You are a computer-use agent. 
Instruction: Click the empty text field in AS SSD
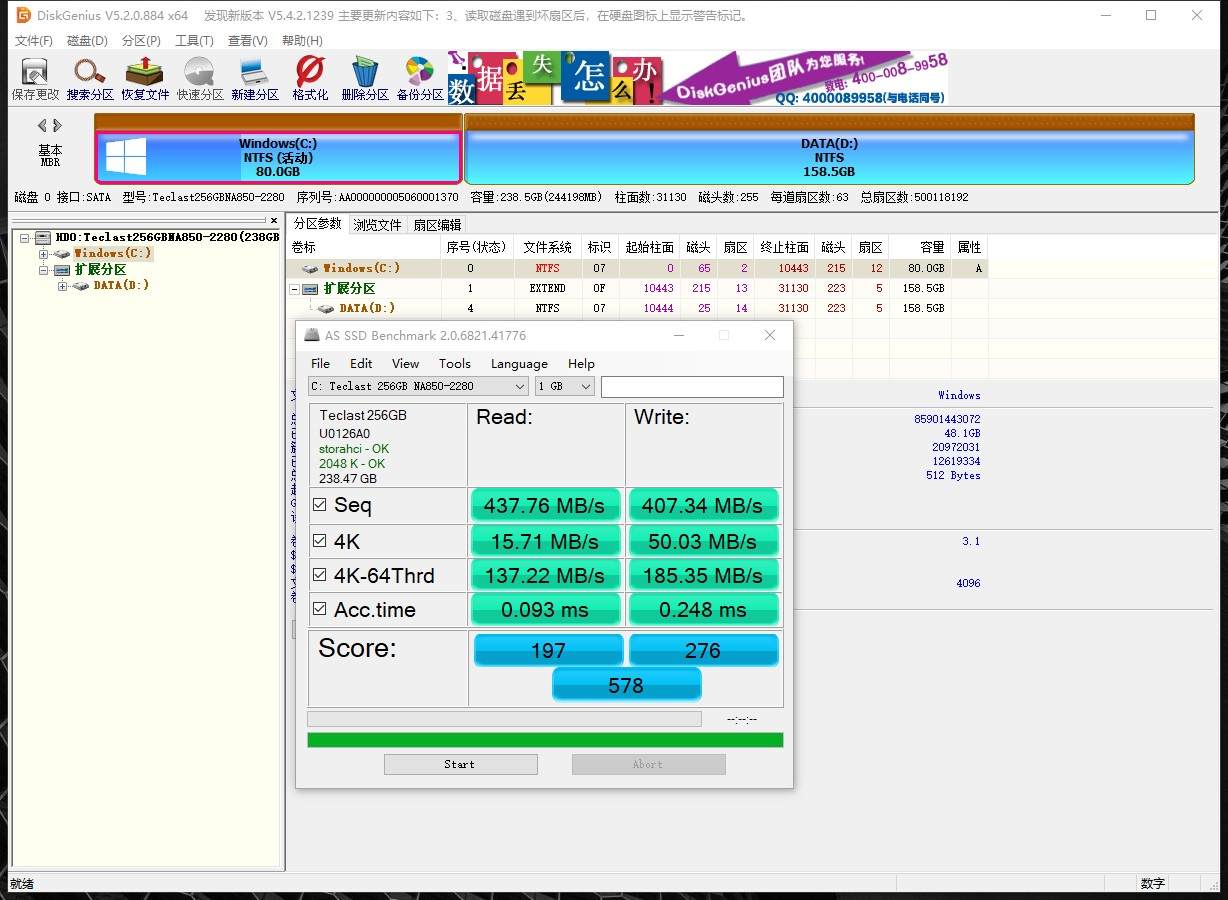click(692, 386)
